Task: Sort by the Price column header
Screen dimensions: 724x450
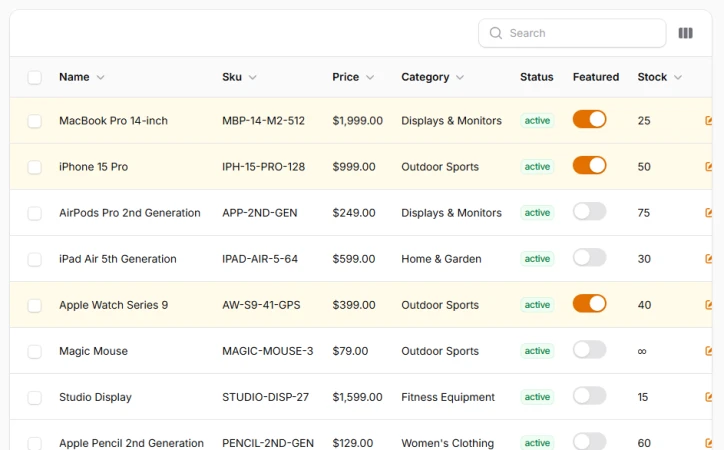Action: [x=353, y=77]
